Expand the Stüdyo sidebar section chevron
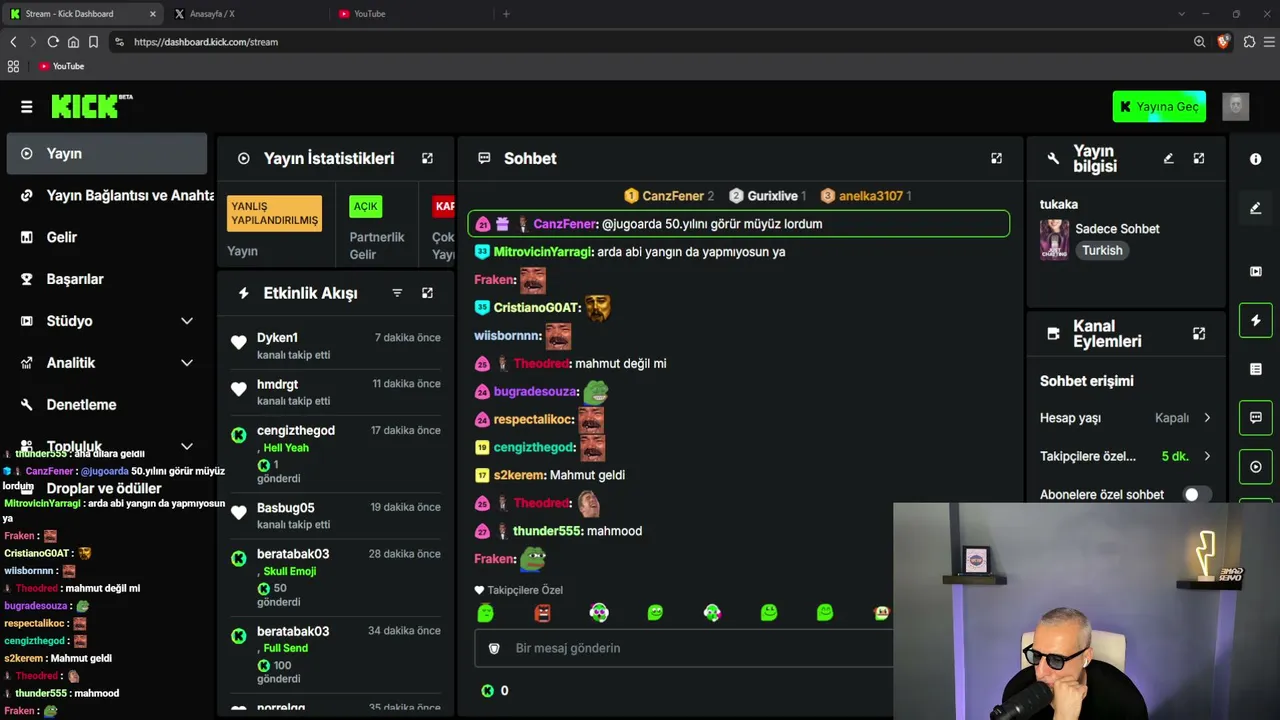This screenshot has width=1280, height=720. tap(187, 321)
